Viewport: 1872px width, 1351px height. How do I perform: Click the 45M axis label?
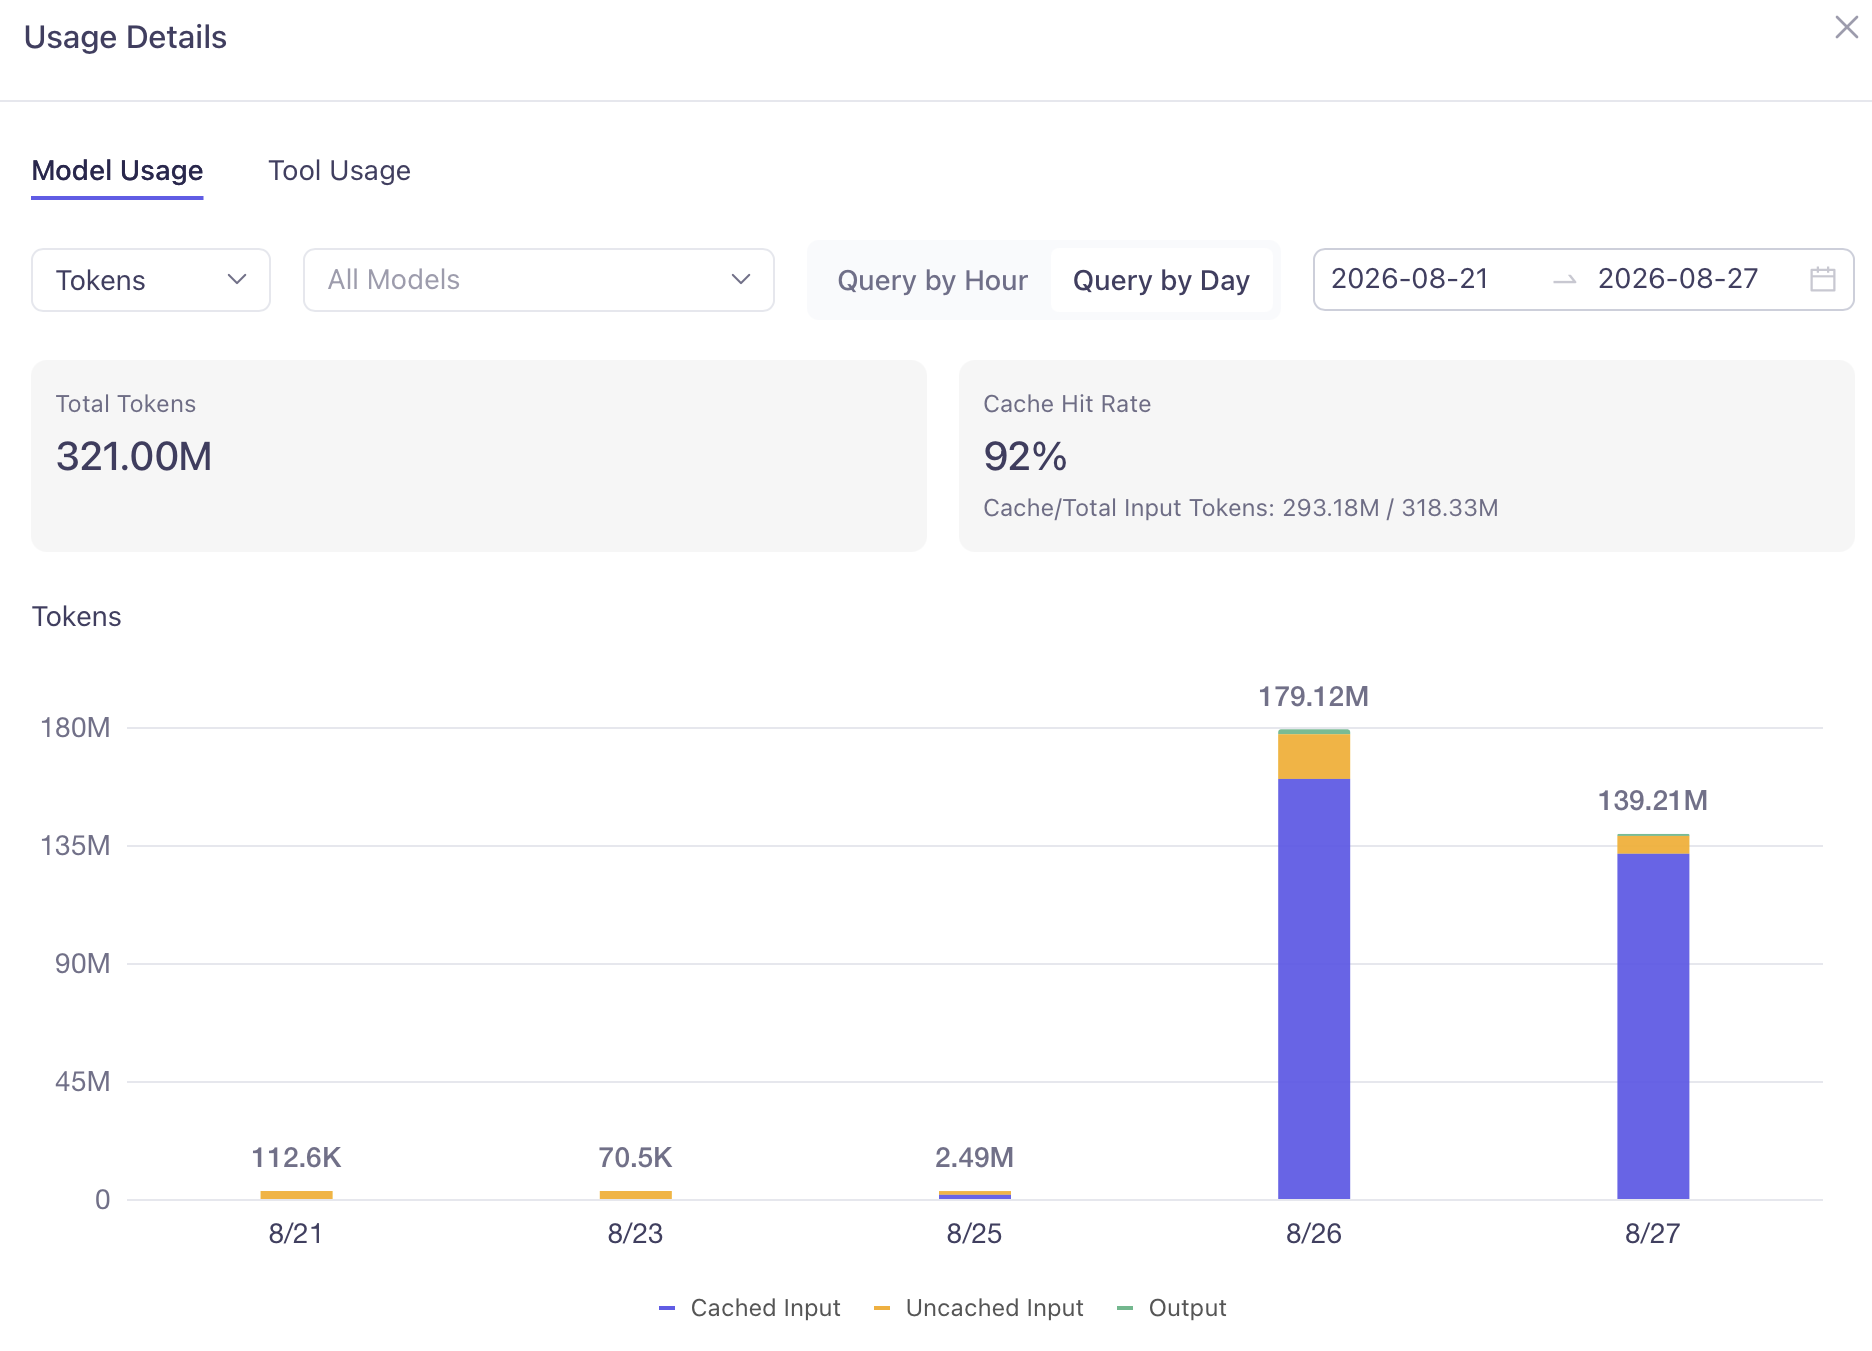click(x=82, y=1082)
